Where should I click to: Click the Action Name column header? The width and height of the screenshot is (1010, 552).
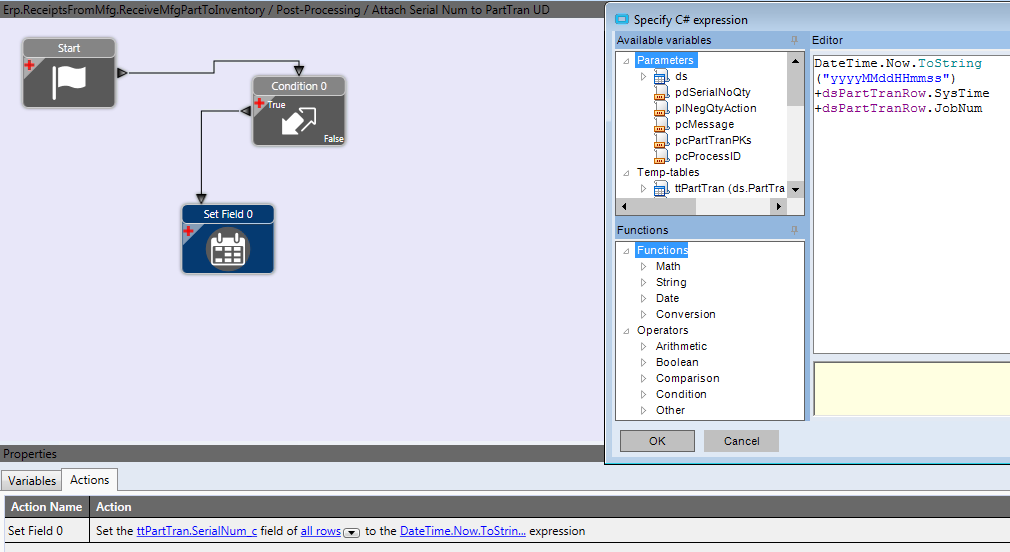click(46, 508)
